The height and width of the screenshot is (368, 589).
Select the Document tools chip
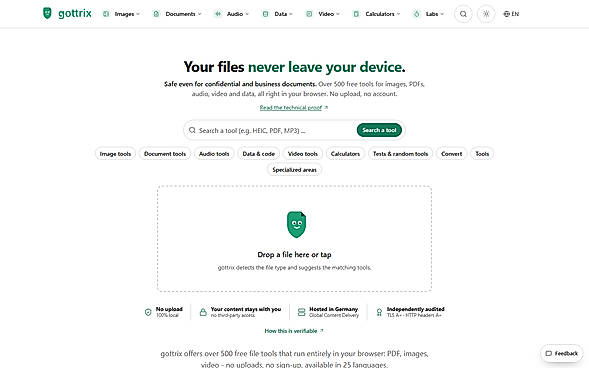(x=165, y=154)
